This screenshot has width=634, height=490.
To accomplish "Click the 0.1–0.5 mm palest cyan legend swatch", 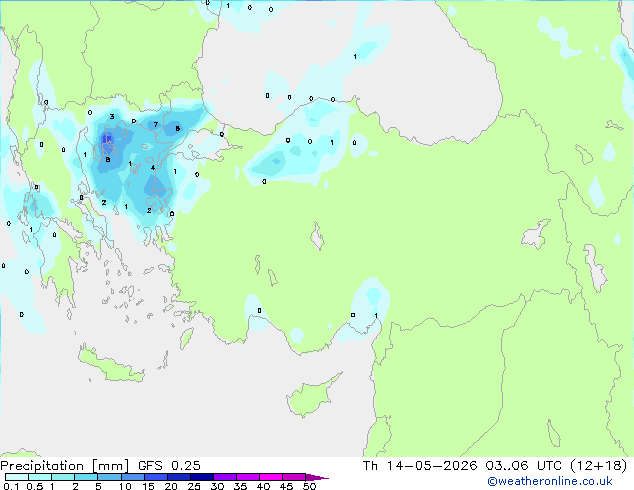I will click(17, 477).
